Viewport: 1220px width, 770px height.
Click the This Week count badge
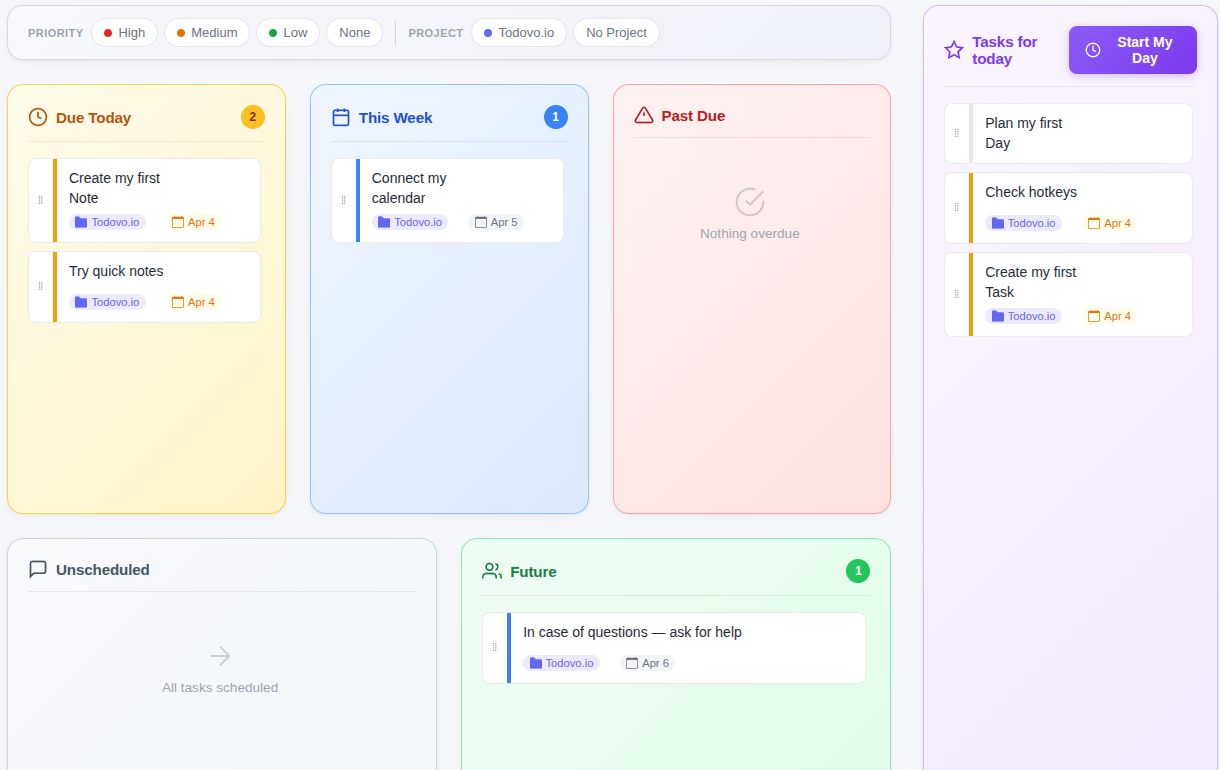pyautogui.click(x=556, y=117)
